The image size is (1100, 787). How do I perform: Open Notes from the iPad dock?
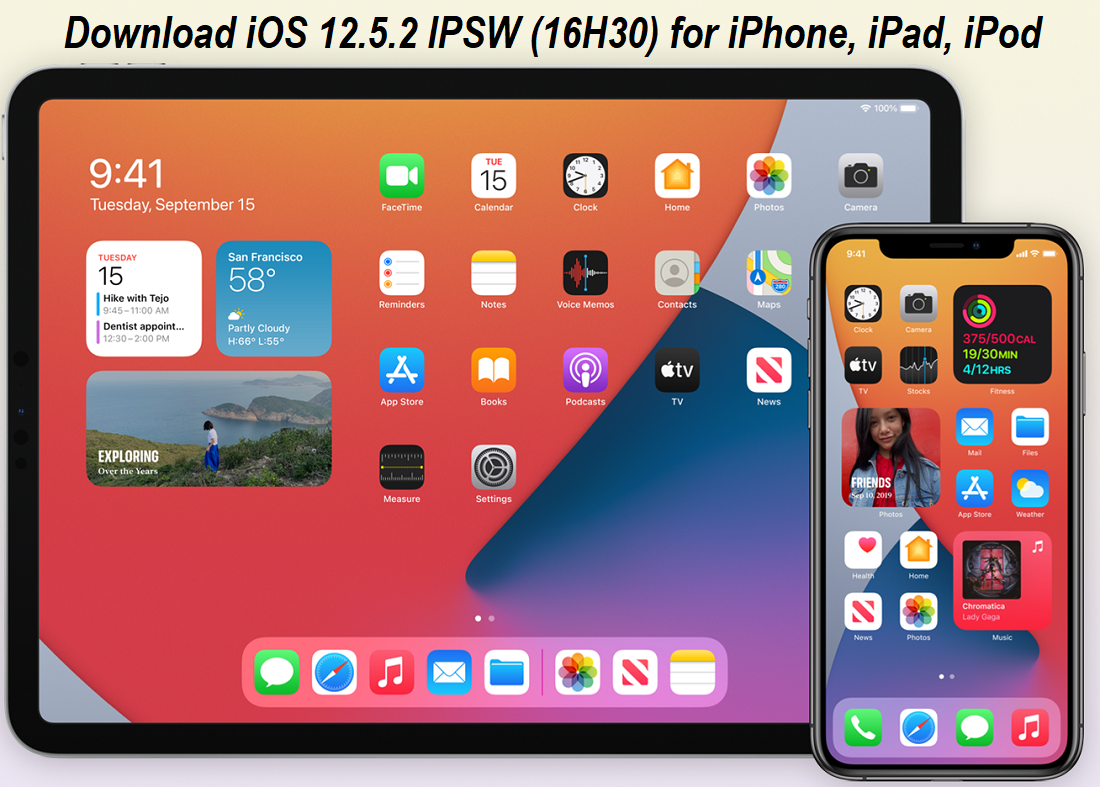[692, 672]
